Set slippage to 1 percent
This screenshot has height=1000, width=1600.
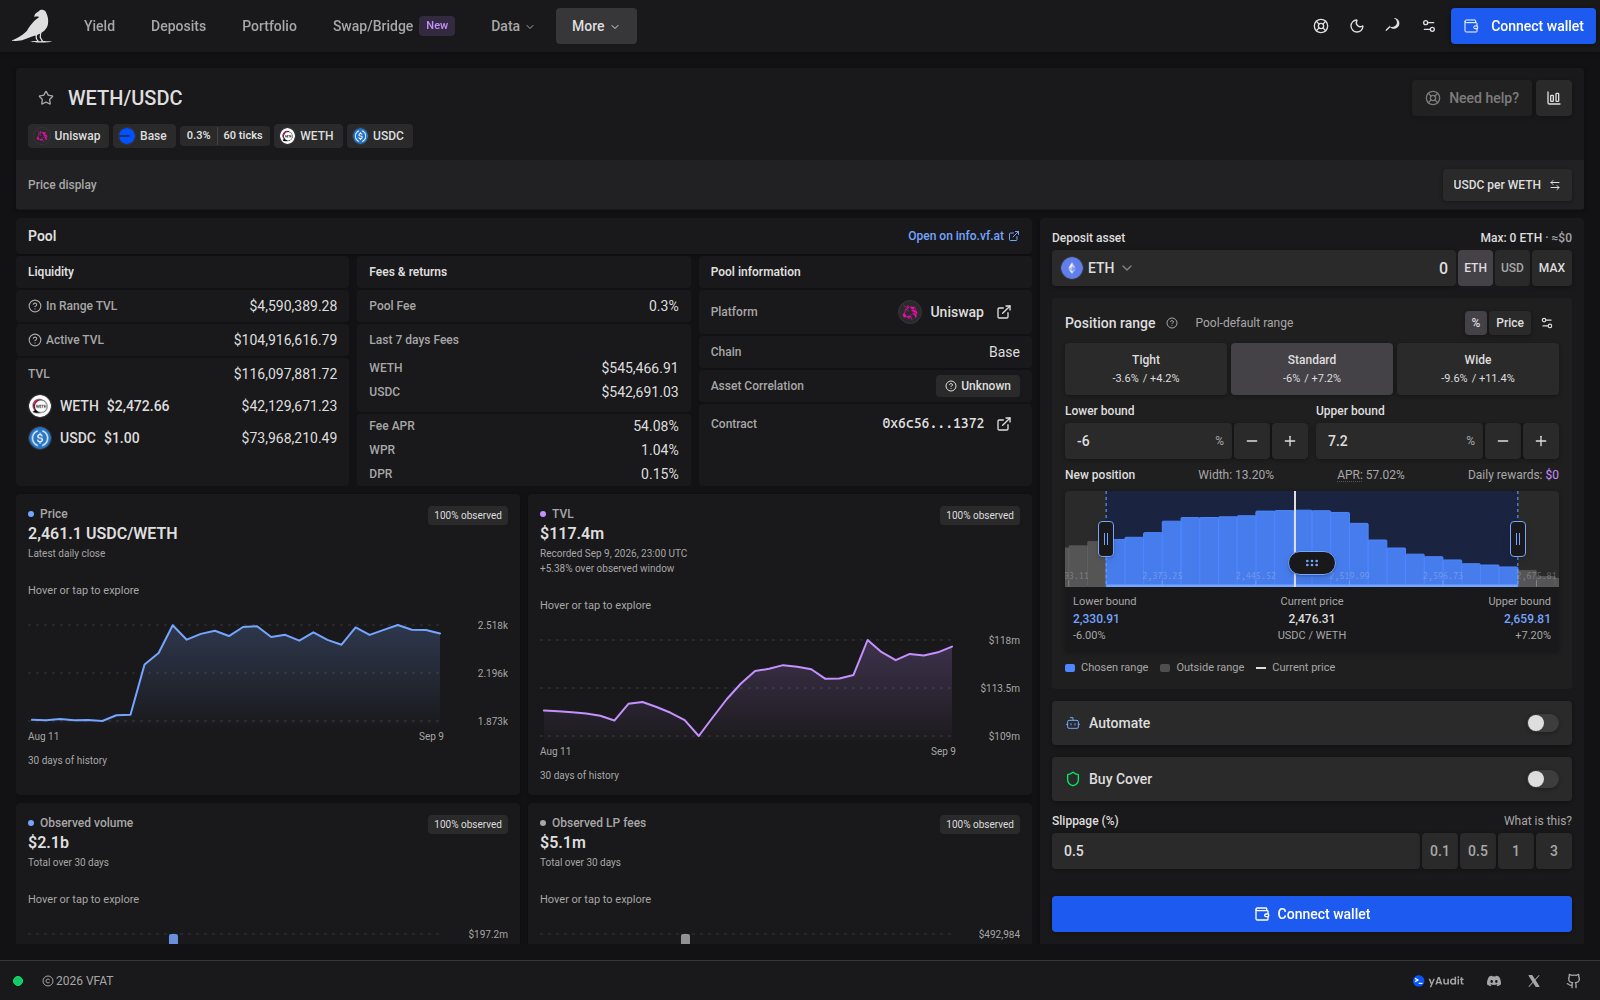pos(1516,851)
